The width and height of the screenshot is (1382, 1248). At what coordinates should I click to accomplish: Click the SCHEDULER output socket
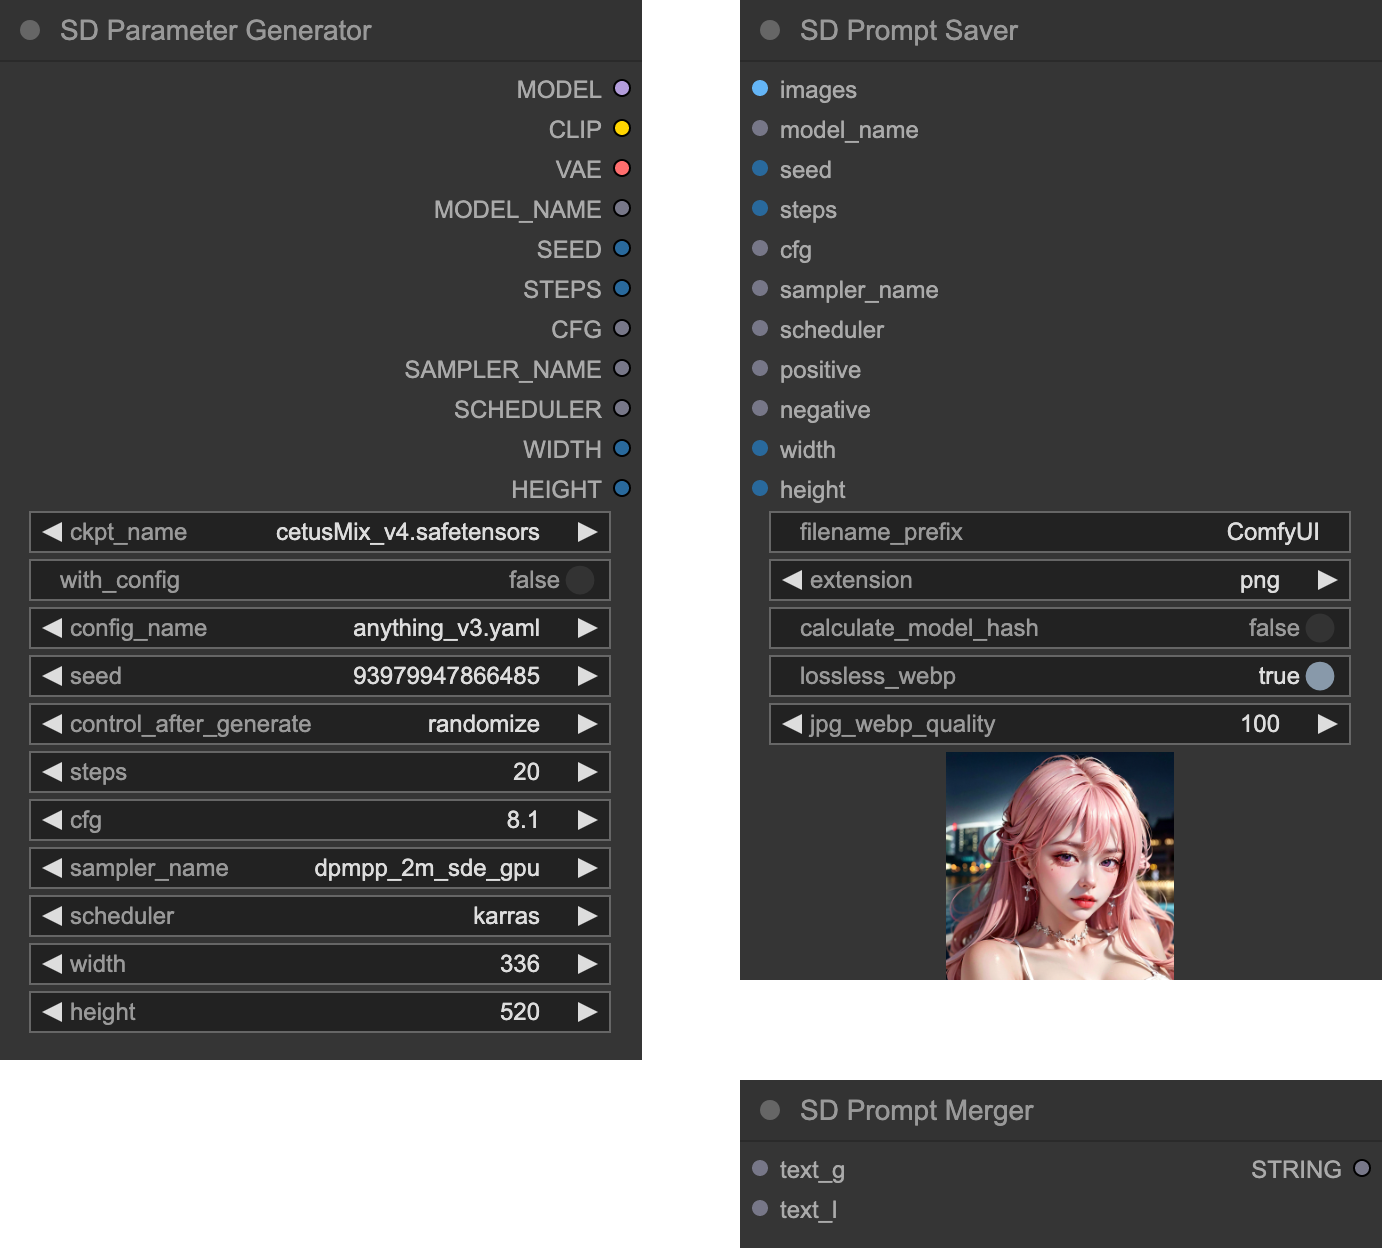pyautogui.click(x=622, y=409)
